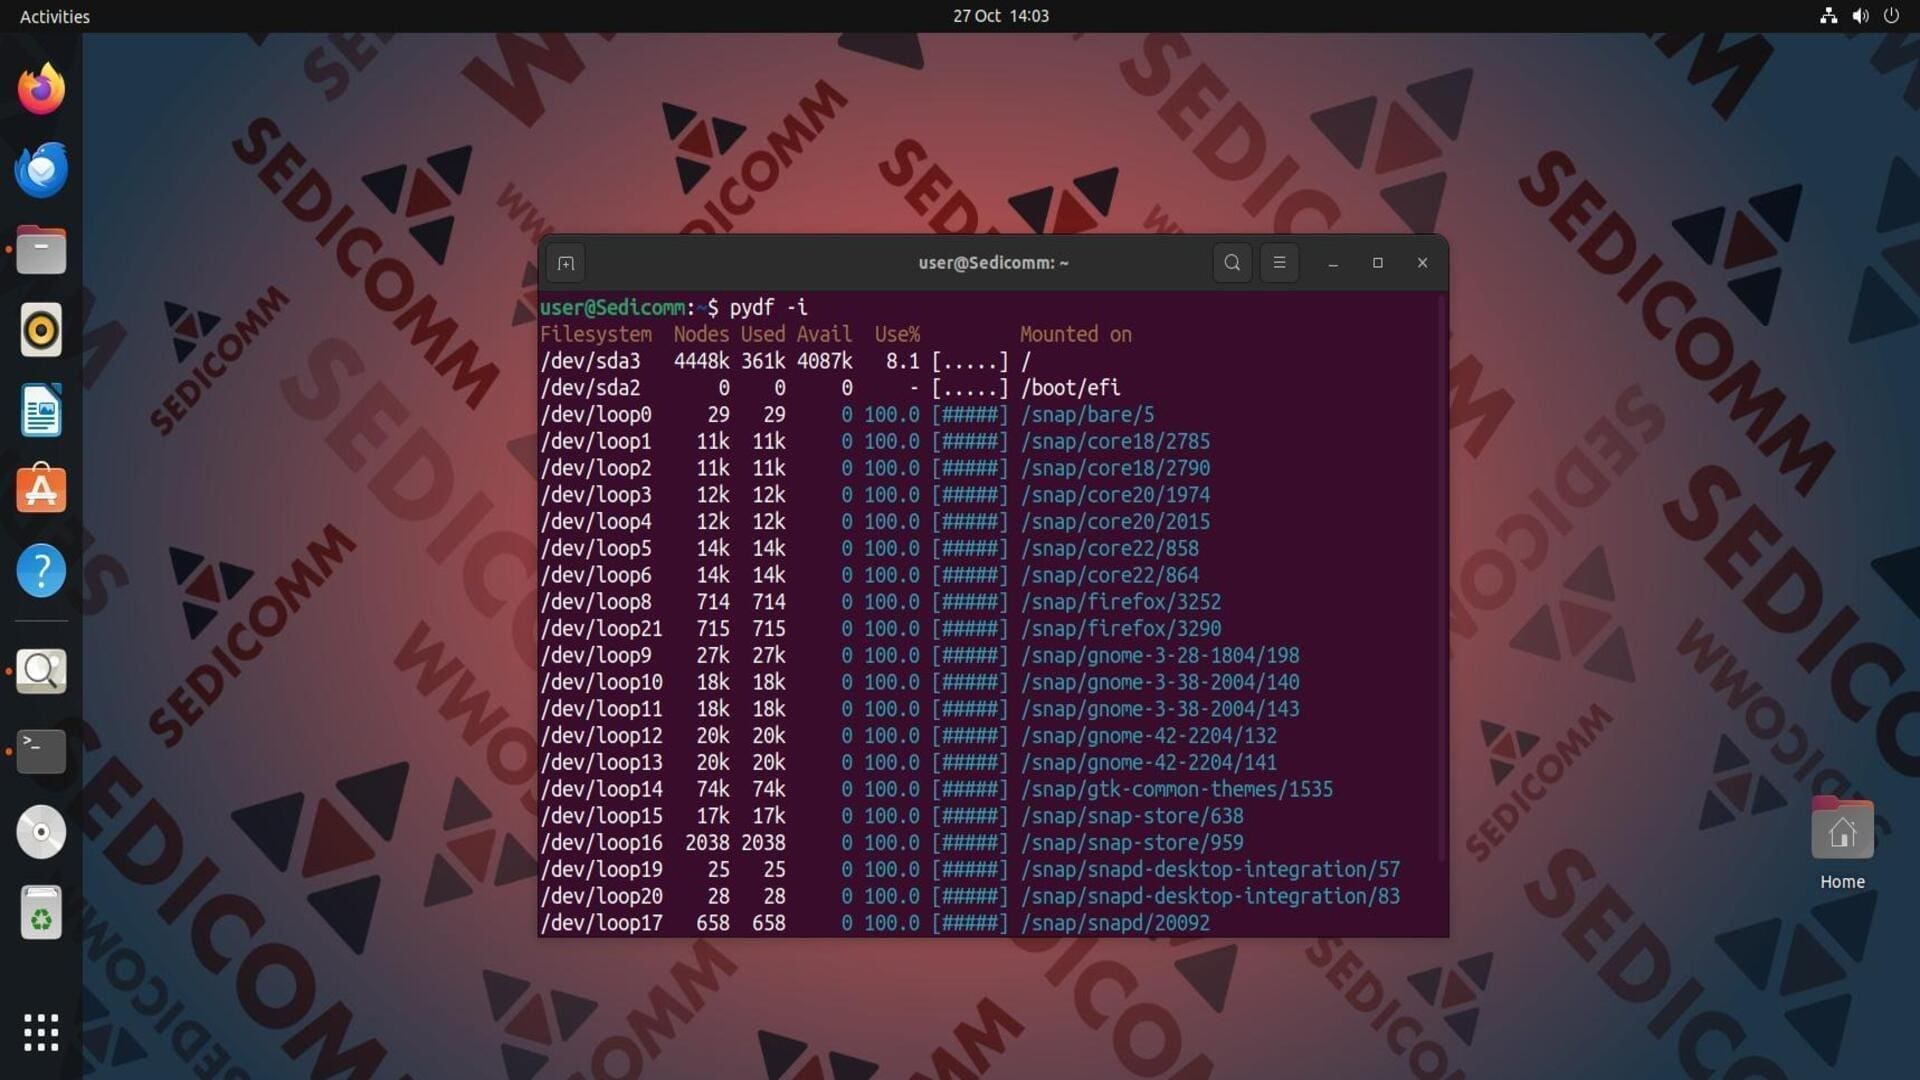
Task: Click the '/snap/gtk-common-themes/1535' mount path
Action: tap(1177, 789)
